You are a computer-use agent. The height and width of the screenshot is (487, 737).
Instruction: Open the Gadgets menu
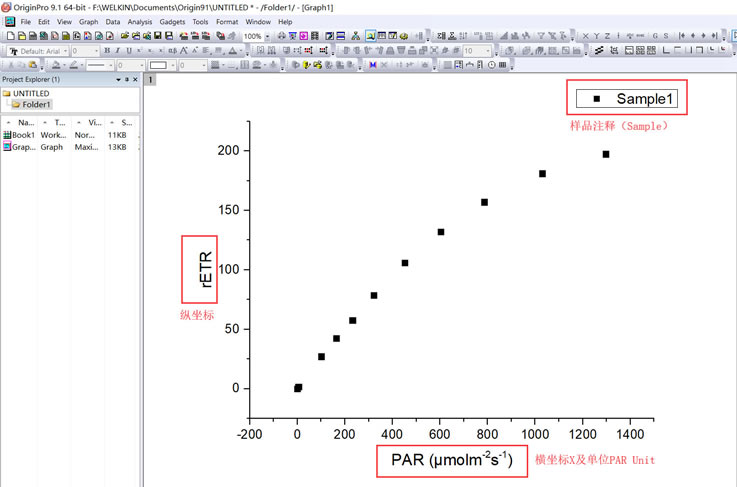(x=171, y=21)
